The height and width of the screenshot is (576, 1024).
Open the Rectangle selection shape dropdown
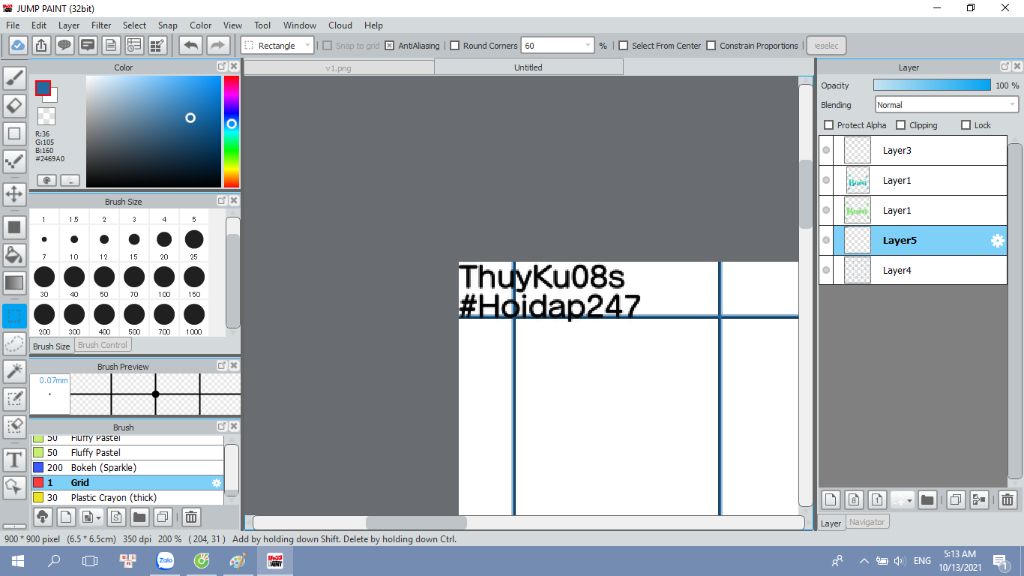point(278,46)
